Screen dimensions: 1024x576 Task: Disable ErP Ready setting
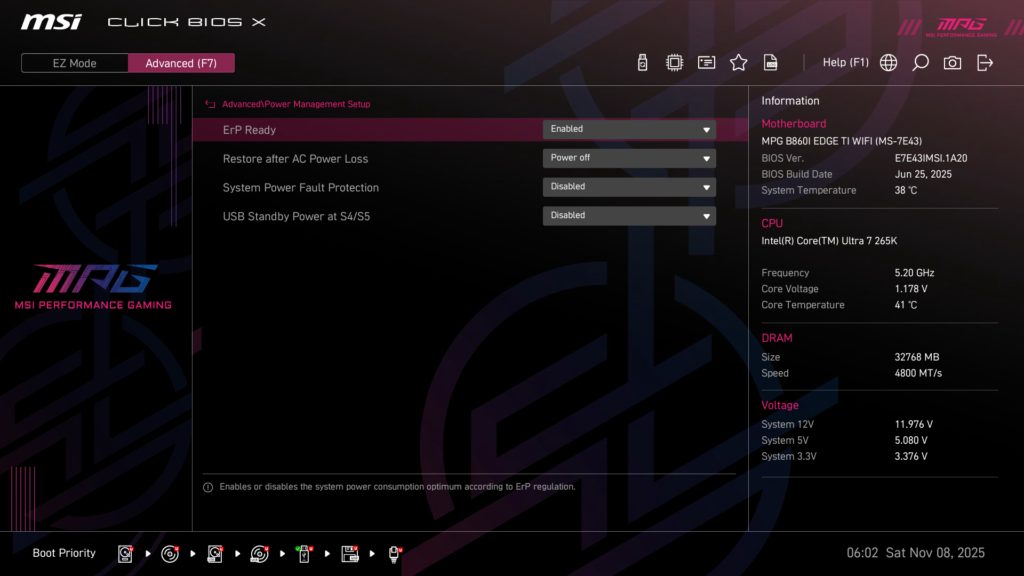click(x=628, y=129)
